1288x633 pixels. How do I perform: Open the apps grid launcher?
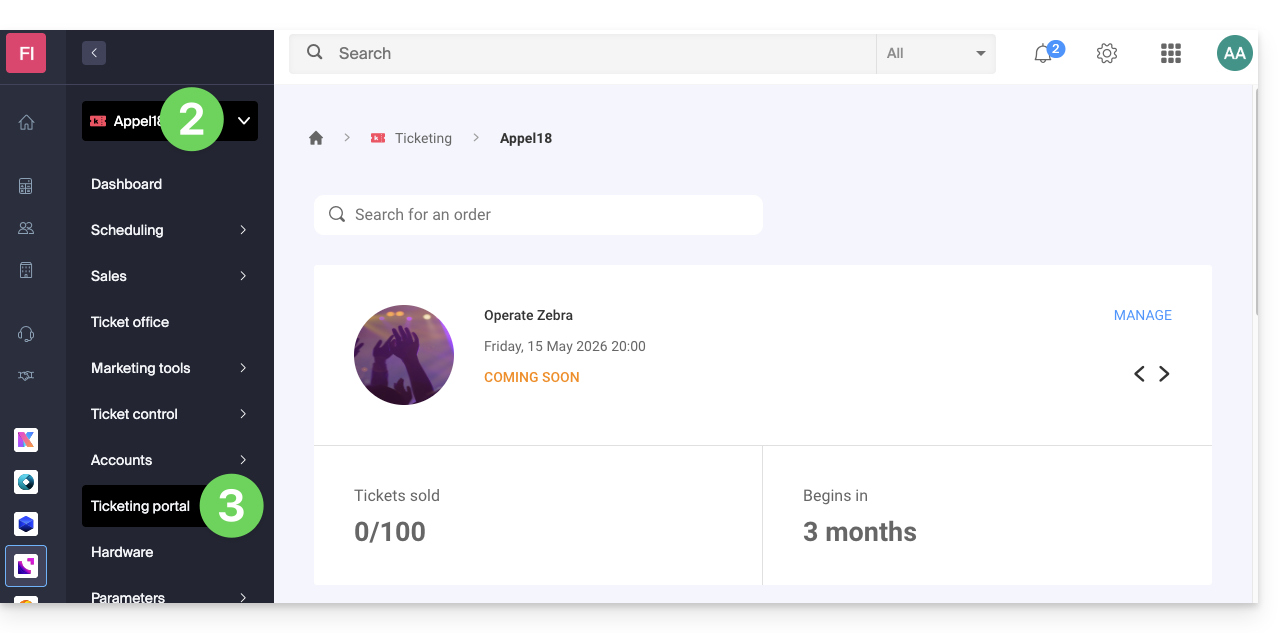tap(1171, 54)
